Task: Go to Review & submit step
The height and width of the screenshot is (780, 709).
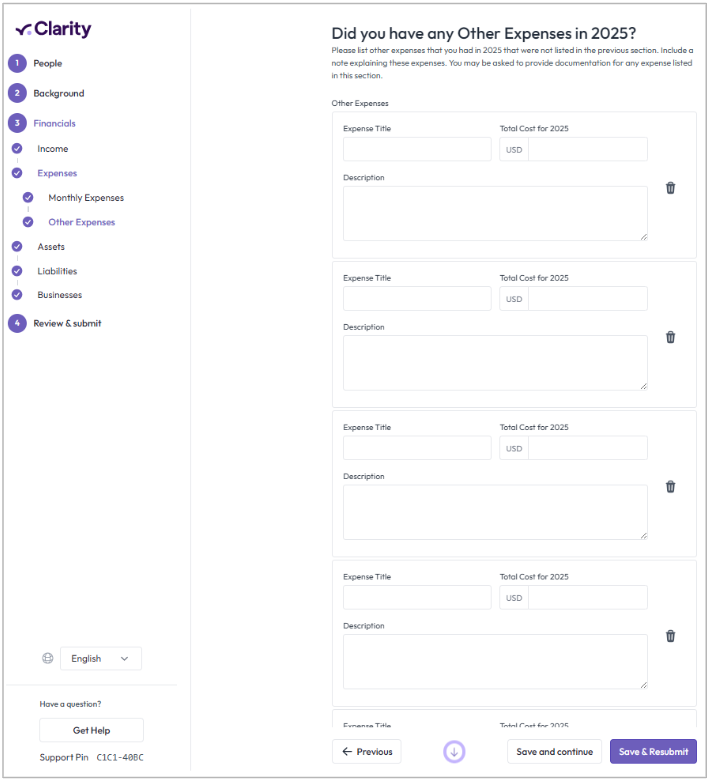Action: (x=67, y=323)
